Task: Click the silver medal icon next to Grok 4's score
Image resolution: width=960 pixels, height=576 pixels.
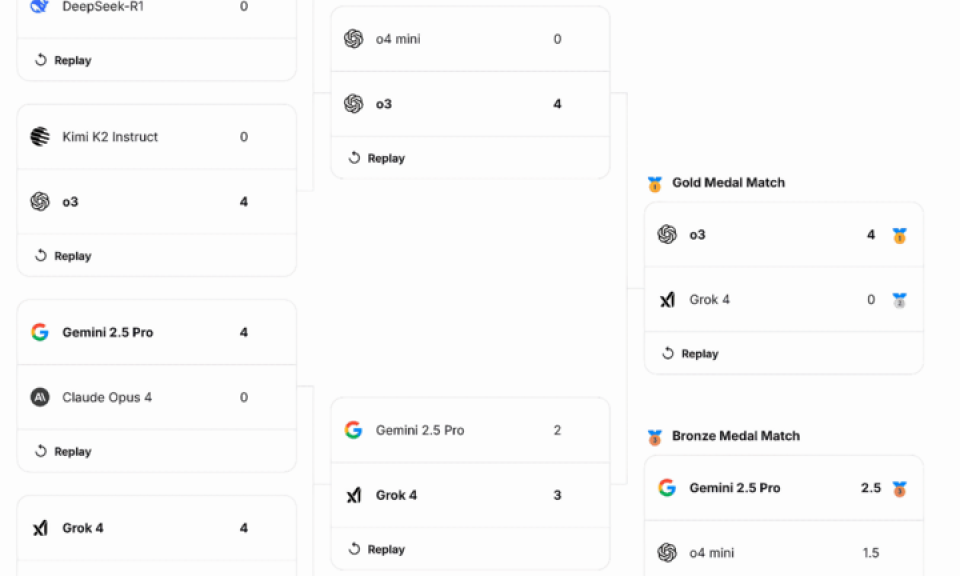Action: pos(899,300)
